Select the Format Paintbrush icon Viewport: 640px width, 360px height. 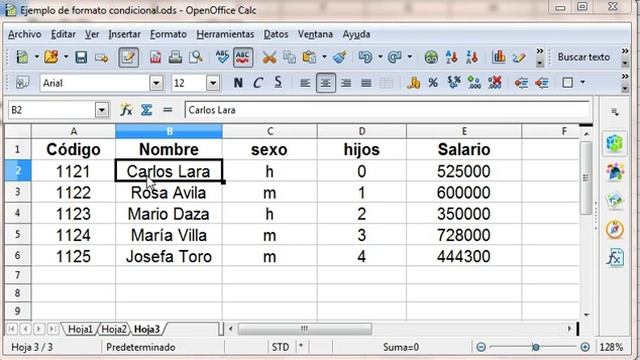pyautogui.click(x=340, y=57)
